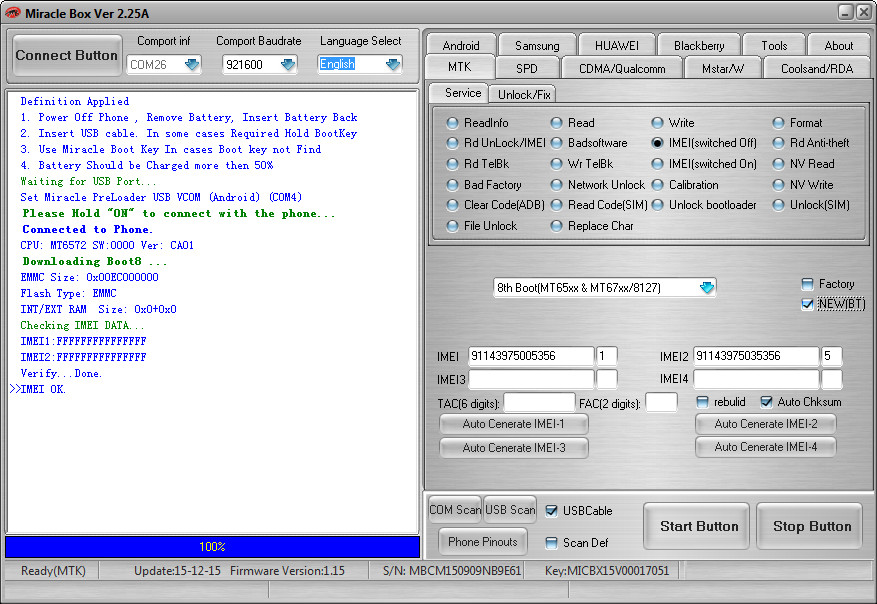Screen dimensions: 877x604
Task: Click the Connect Button
Action: click(67, 55)
